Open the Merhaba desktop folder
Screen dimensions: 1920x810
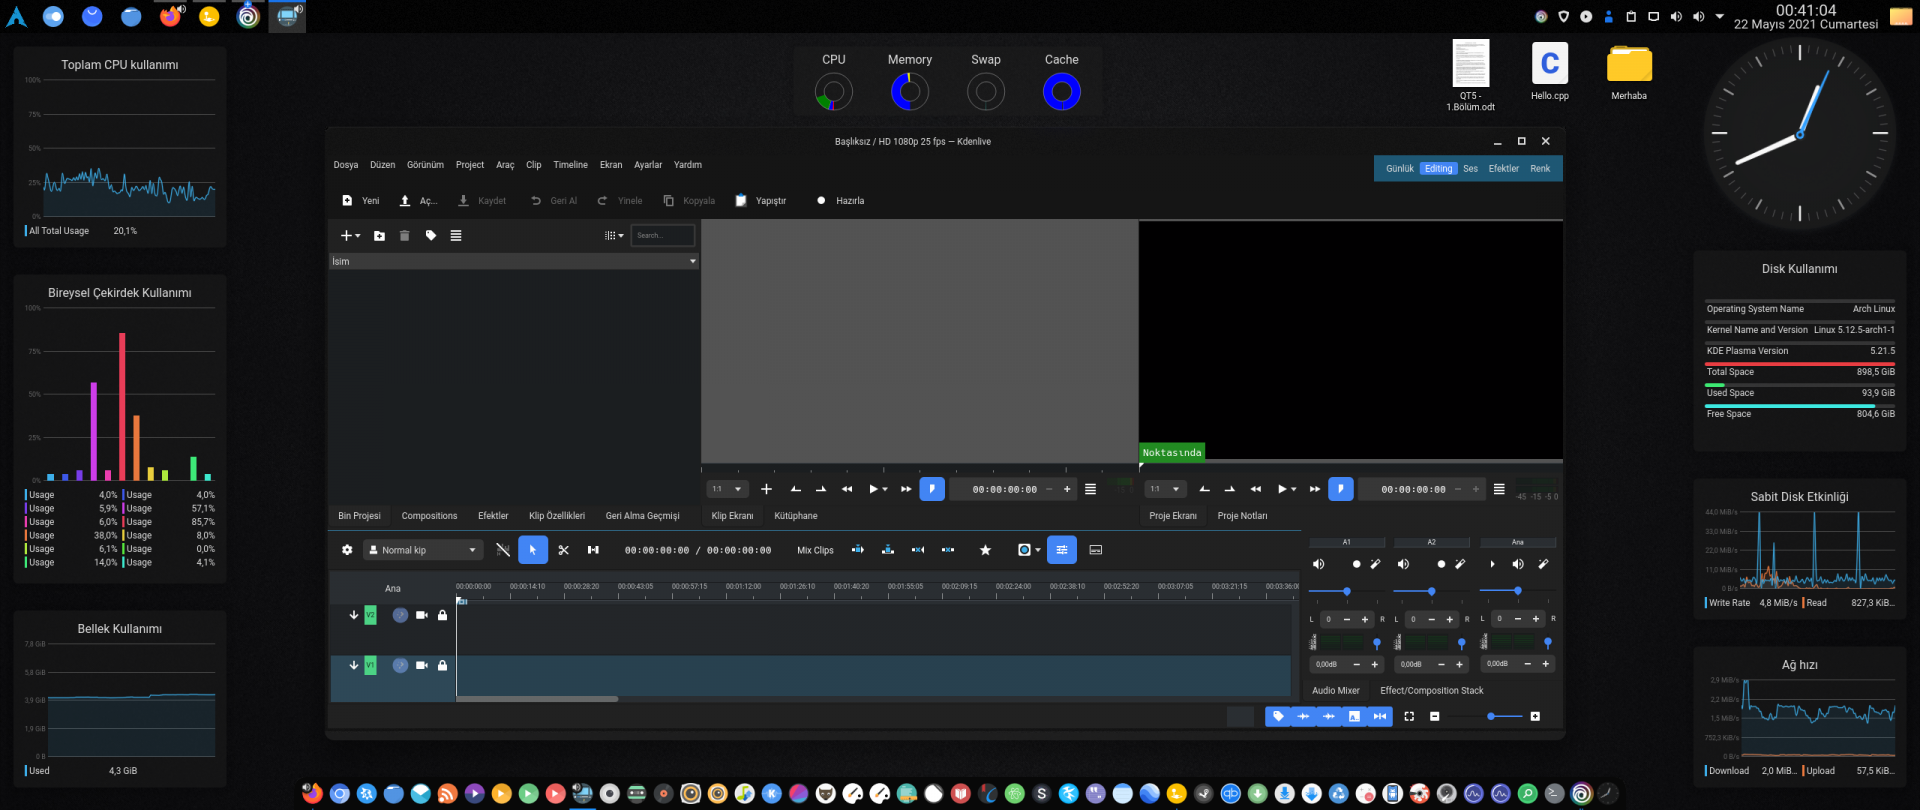click(x=1629, y=72)
